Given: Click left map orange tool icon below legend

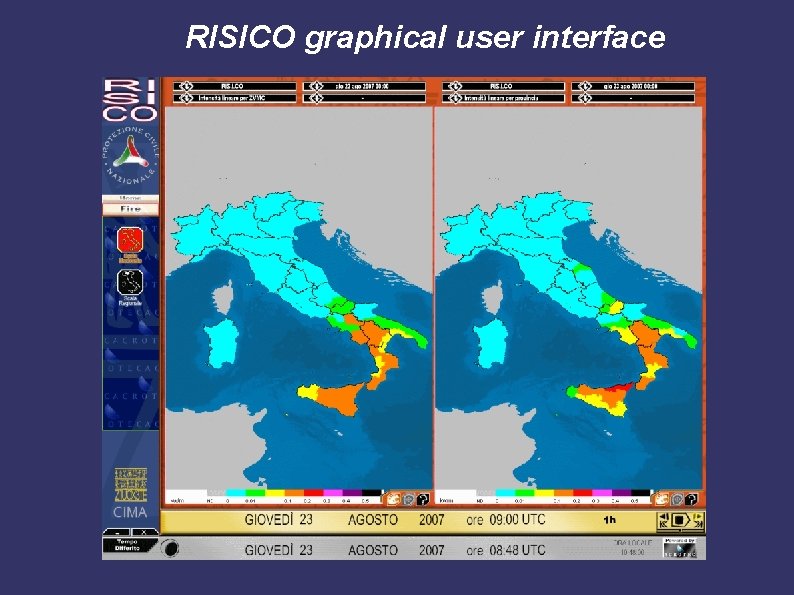Looking at the screenshot, I should pos(393,499).
